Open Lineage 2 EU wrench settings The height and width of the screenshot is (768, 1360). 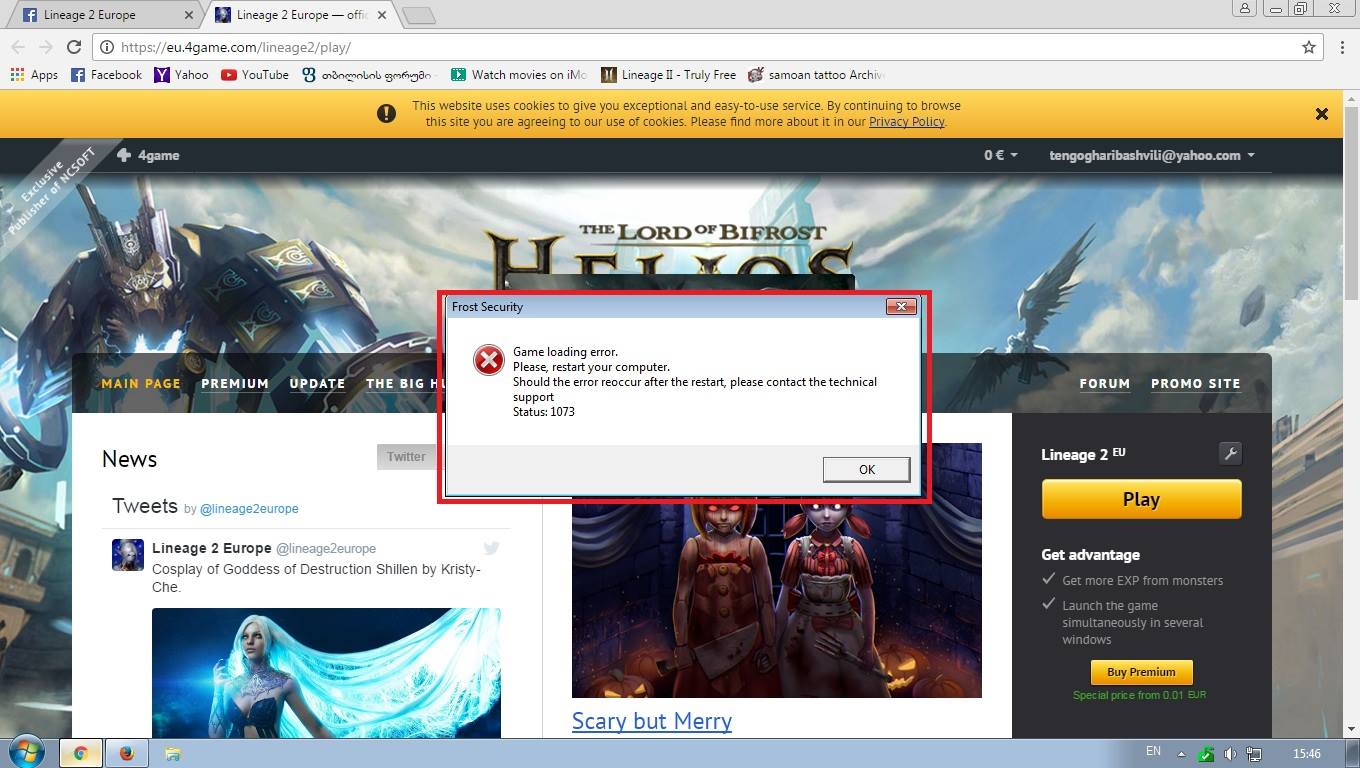tap(1230, 454)
